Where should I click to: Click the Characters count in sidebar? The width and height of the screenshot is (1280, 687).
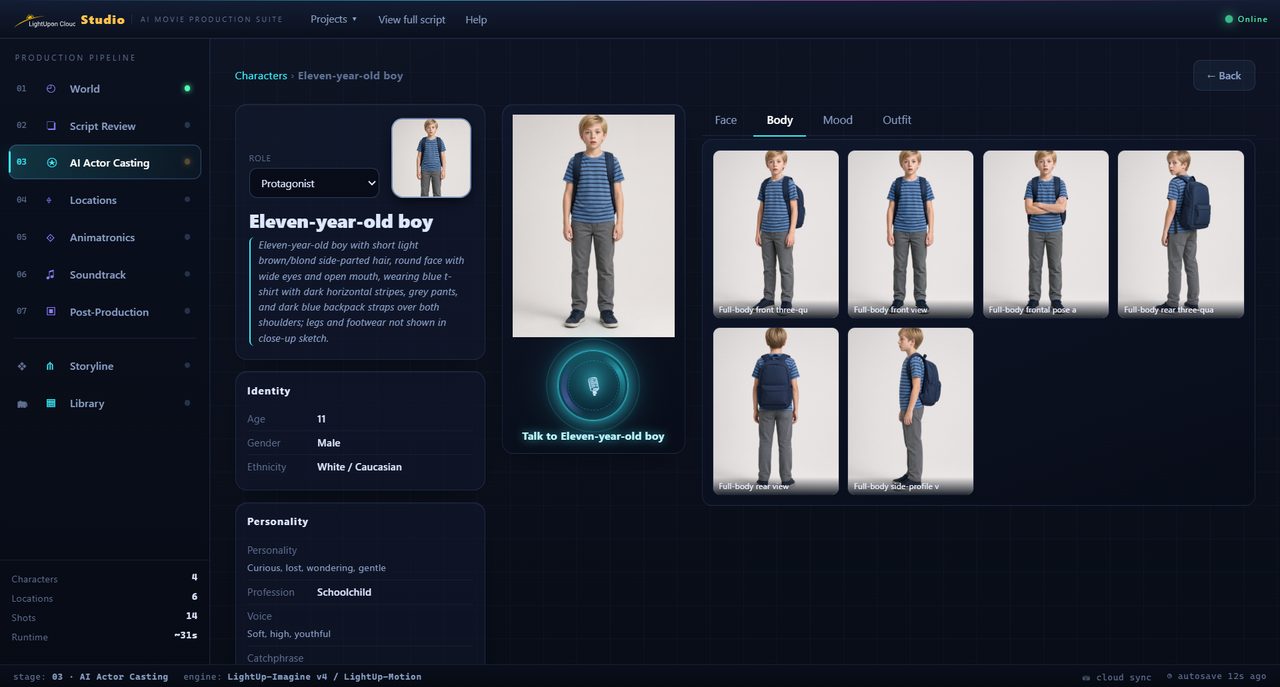195,578
